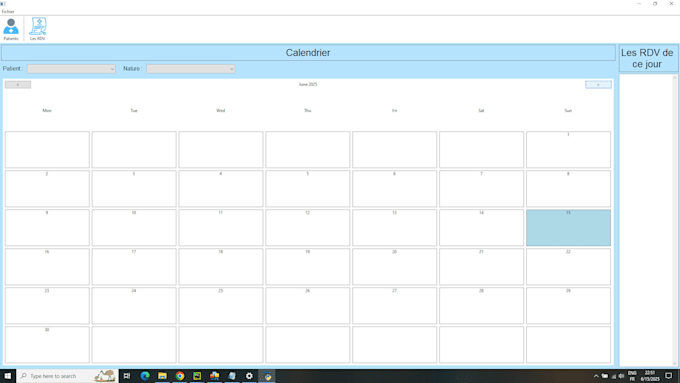Launch Google Chrome from taskbar

(180, 376)
